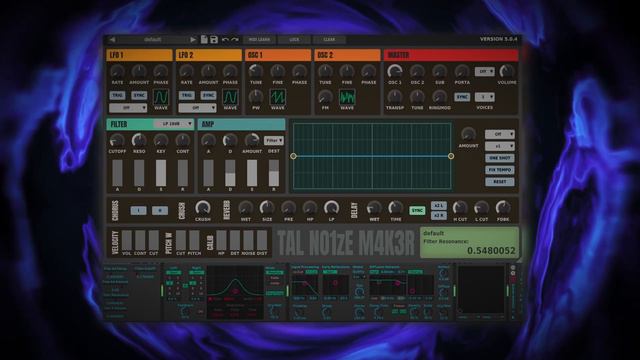Image resolution: width=640 pixels, height=360 pixels.
Task: Click the OSC 1 waveform display
Action: coord(278,97)
